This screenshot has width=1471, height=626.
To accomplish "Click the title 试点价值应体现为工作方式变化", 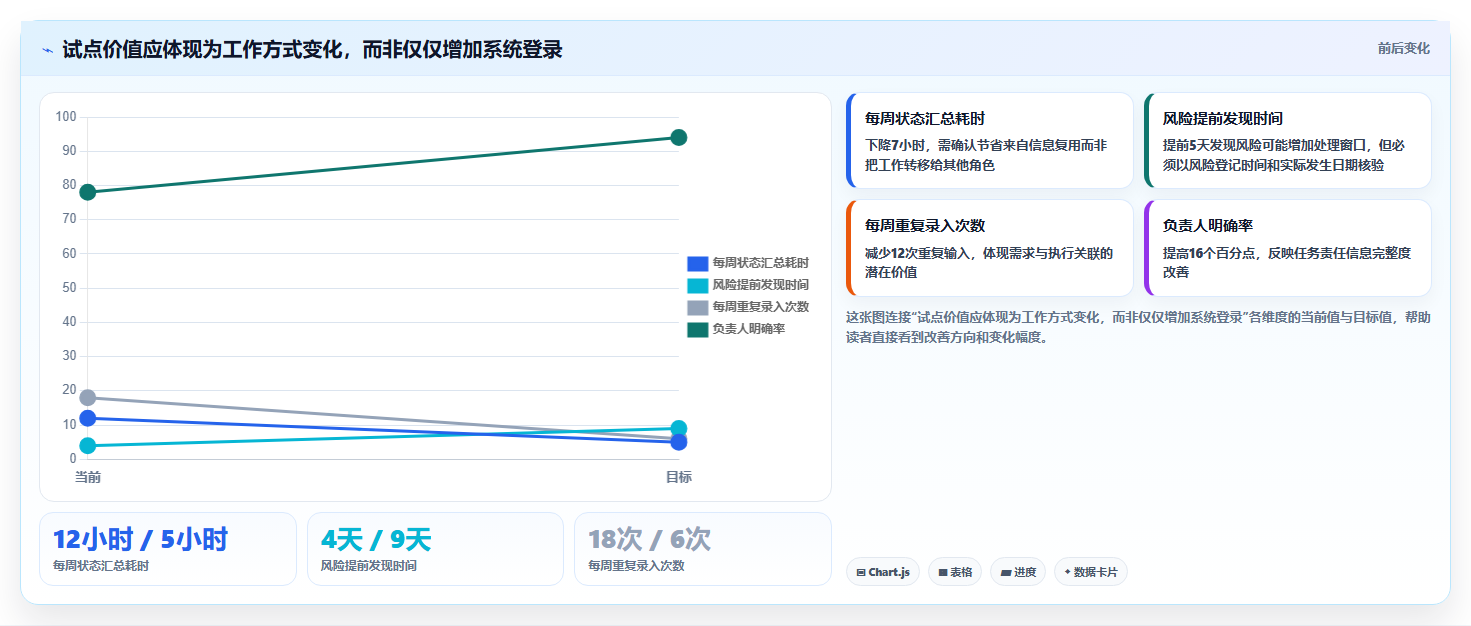I will click(312, 49).
